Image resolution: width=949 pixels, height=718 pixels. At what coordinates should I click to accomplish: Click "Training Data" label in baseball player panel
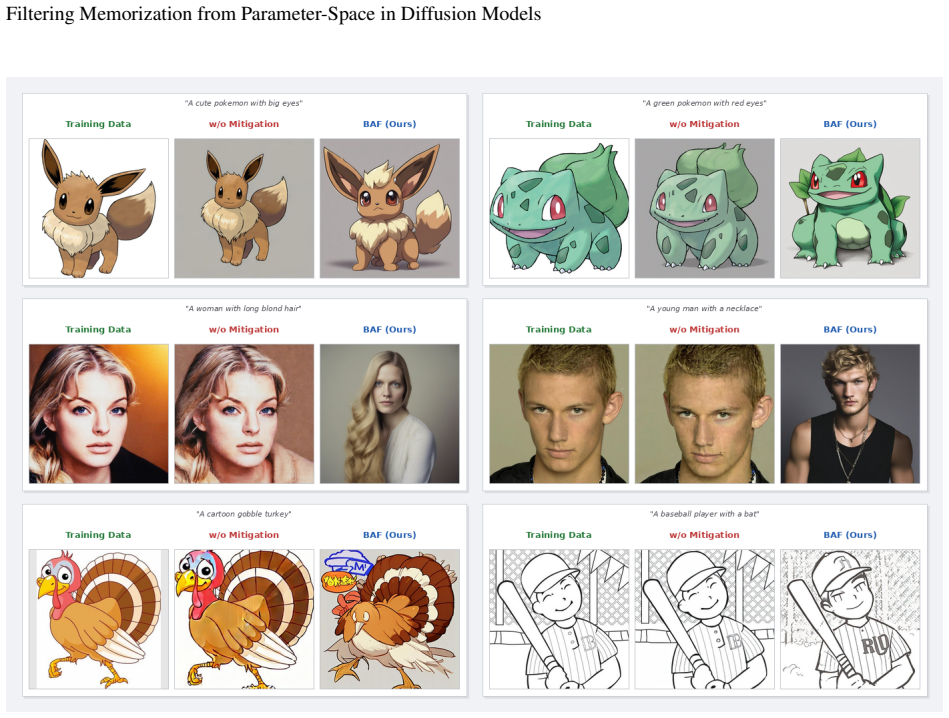coord(559,535)
